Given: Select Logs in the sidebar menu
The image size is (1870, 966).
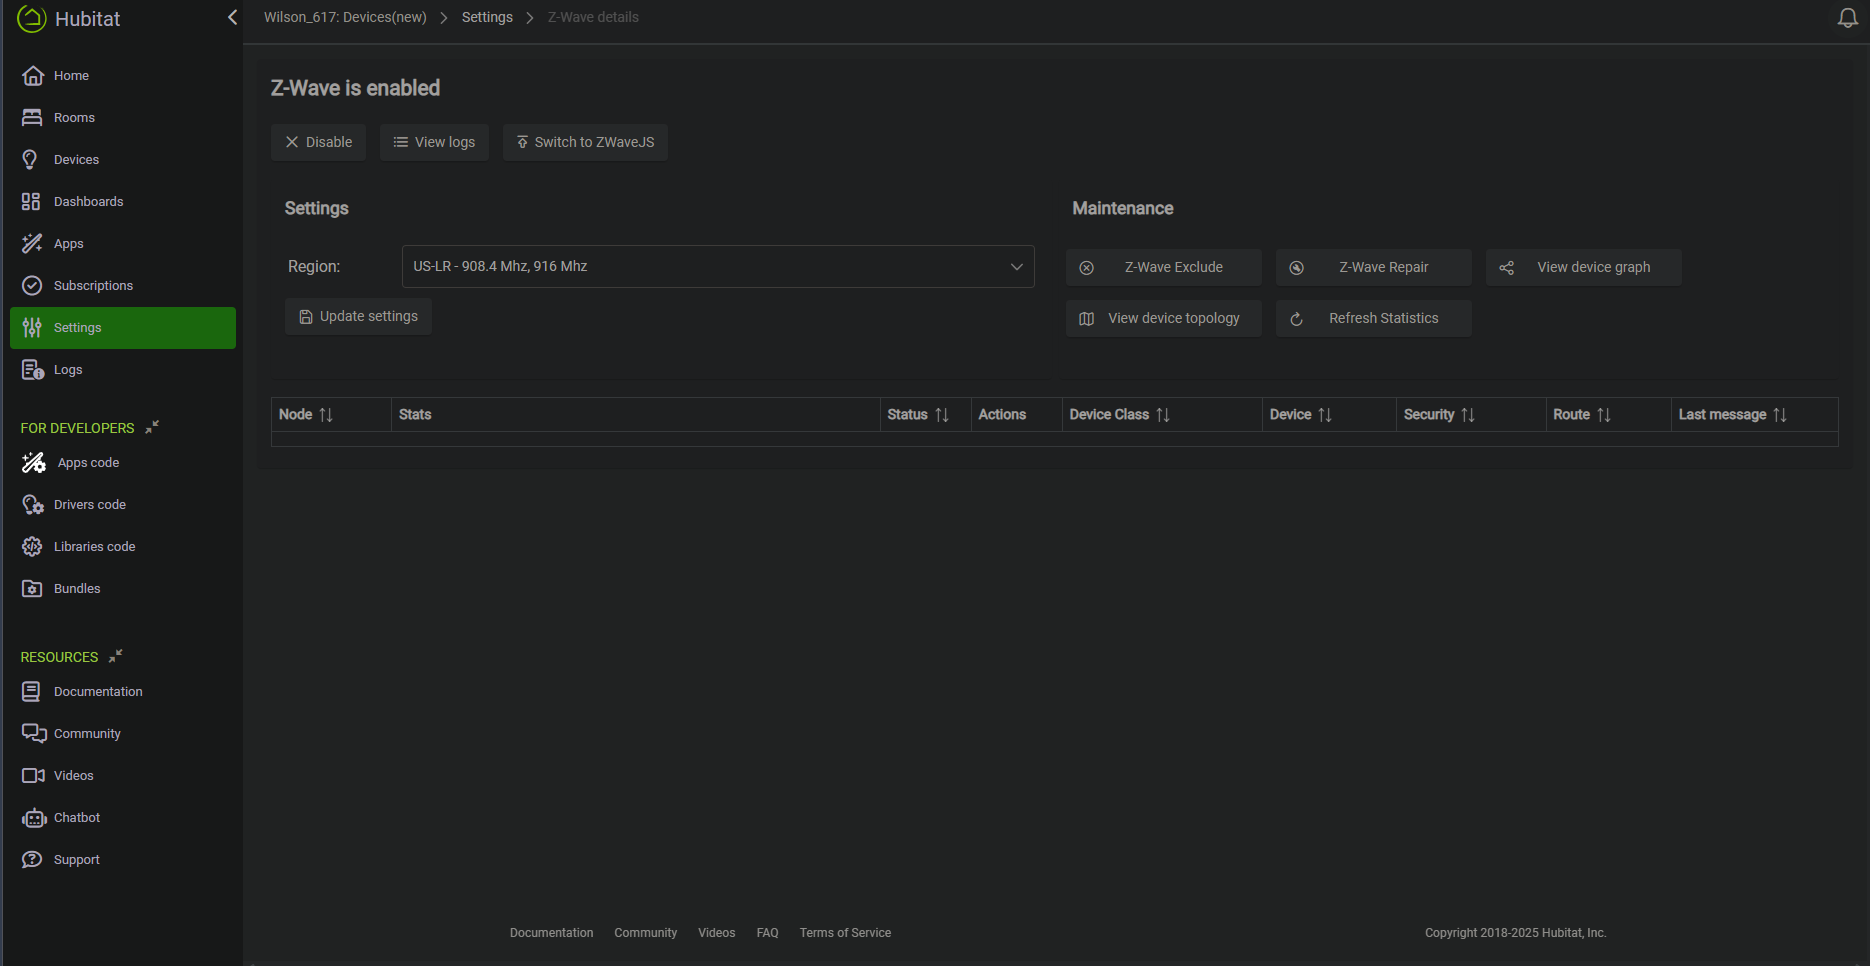Looking at the screenshot, I should (68, 370).
